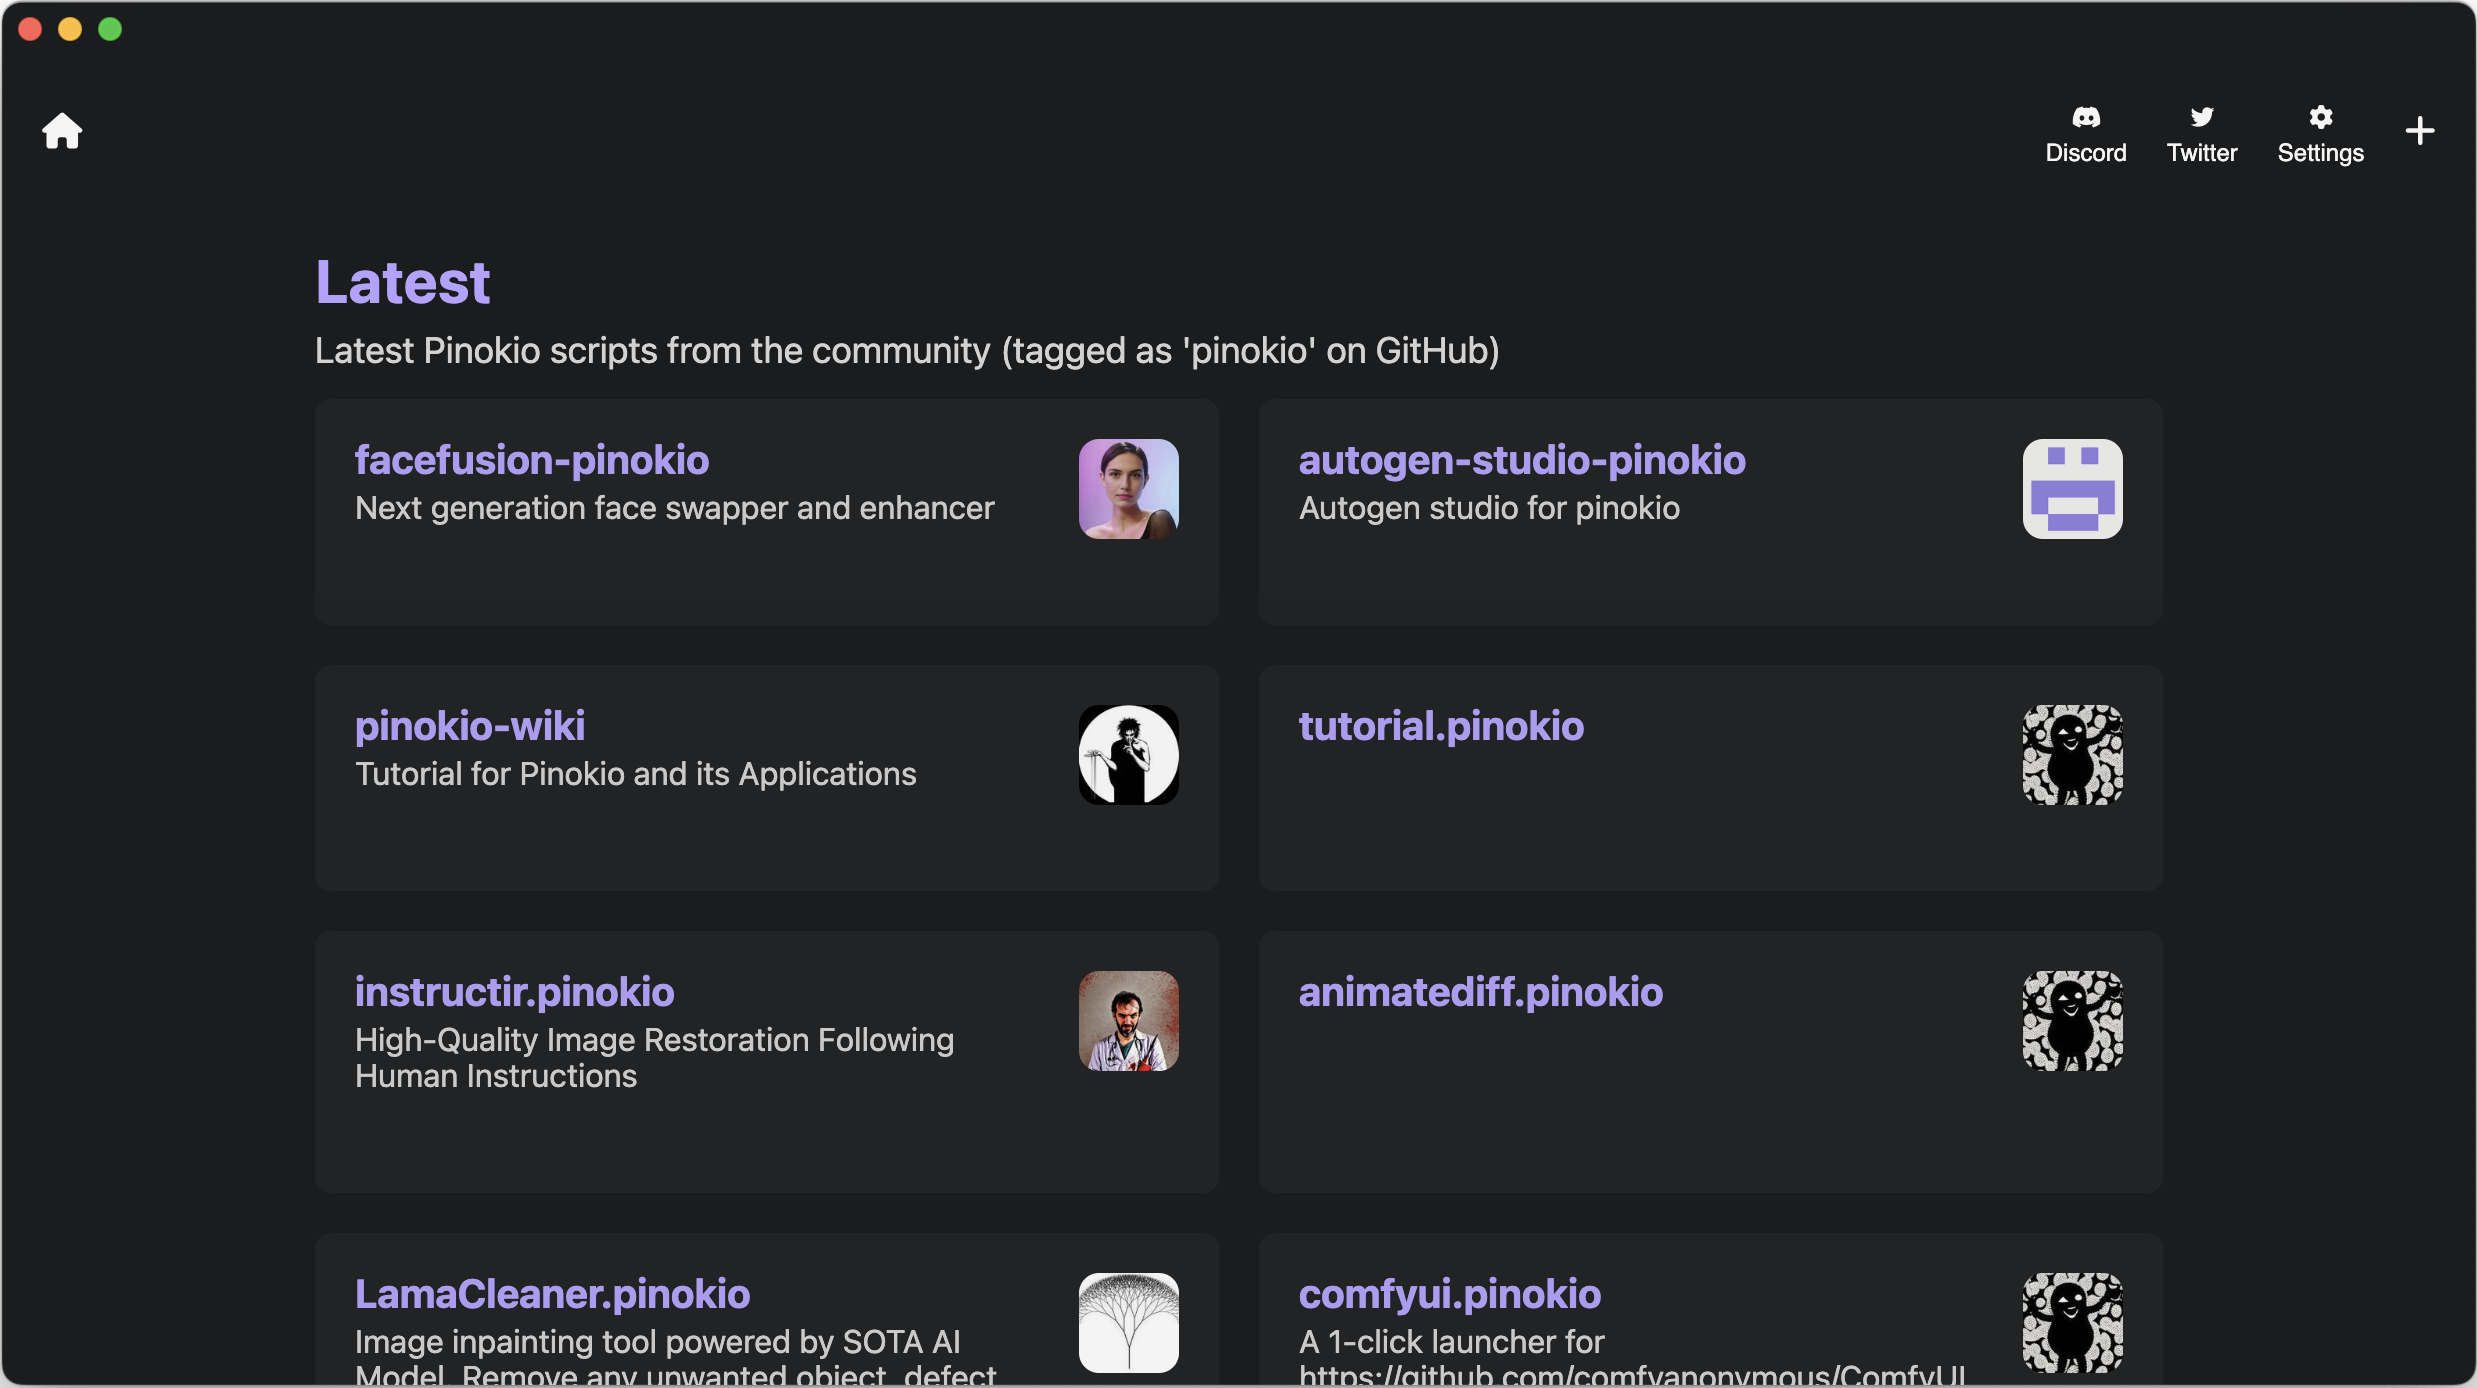The width and height of the screenshot is (2477, 1388).
Task: Click the pinokio-wiki circular avatar icon
Action: pos(1128,755)
